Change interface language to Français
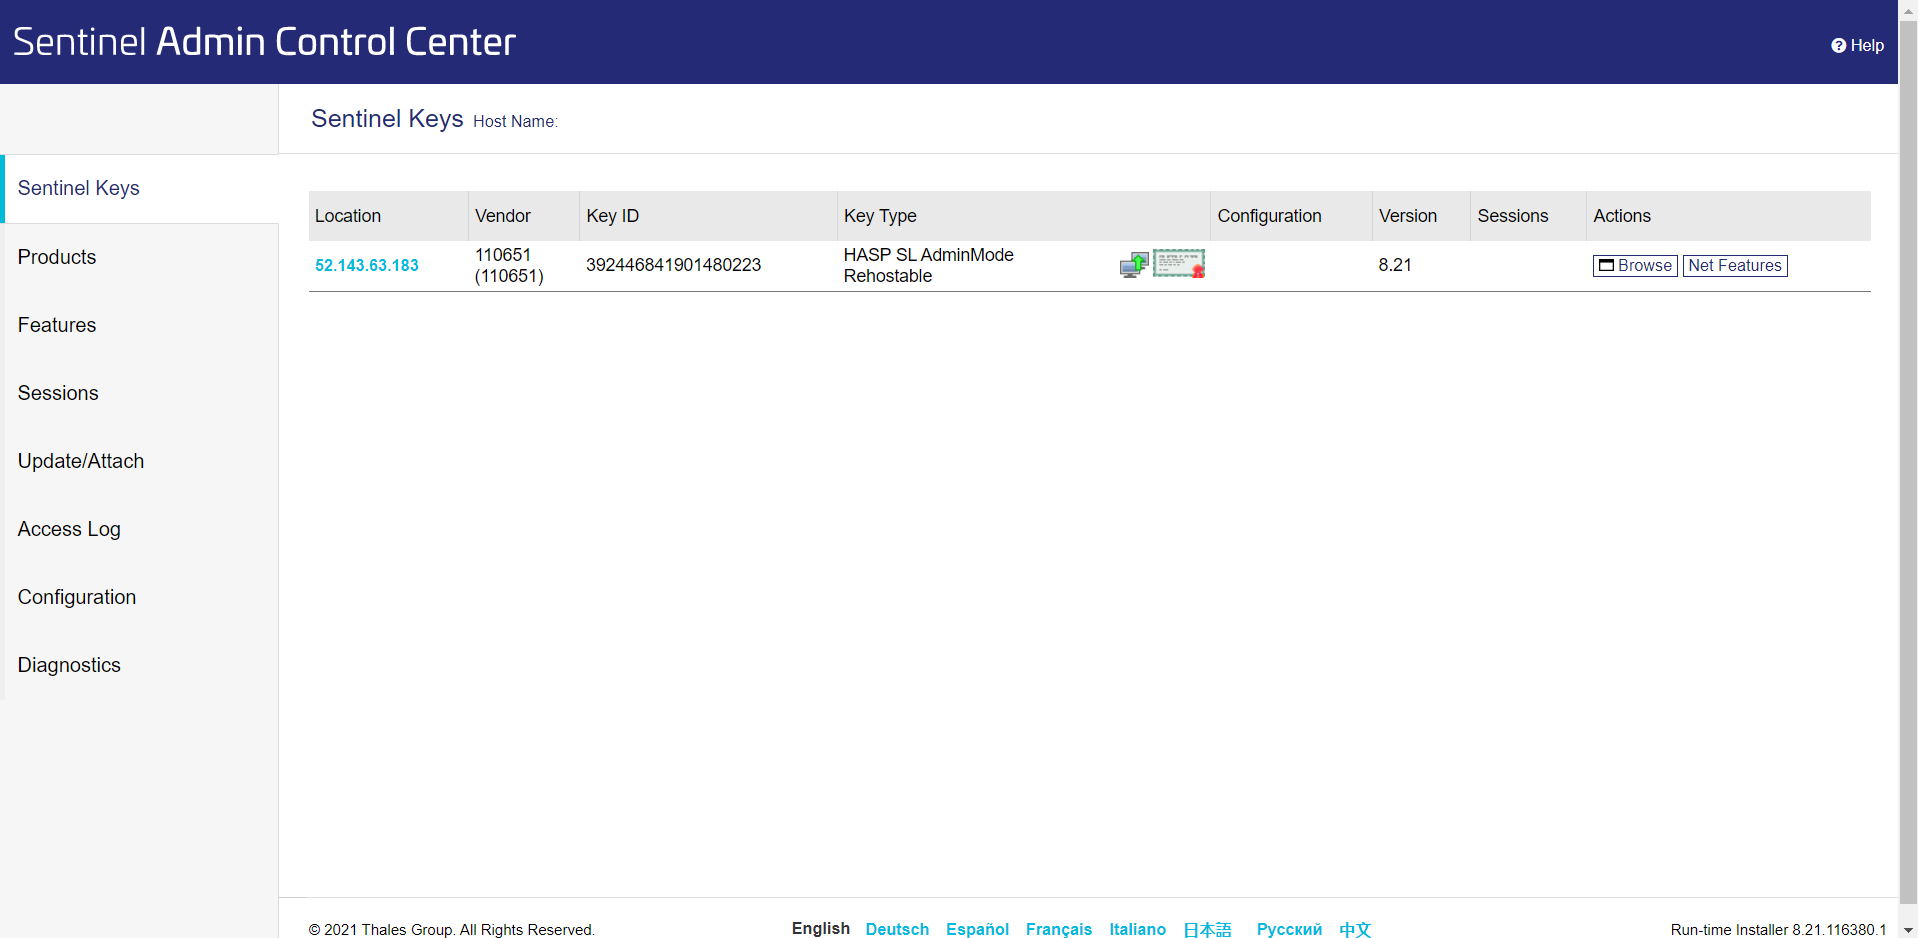This screenshot has height=938, width=1918. point(1058,929)
